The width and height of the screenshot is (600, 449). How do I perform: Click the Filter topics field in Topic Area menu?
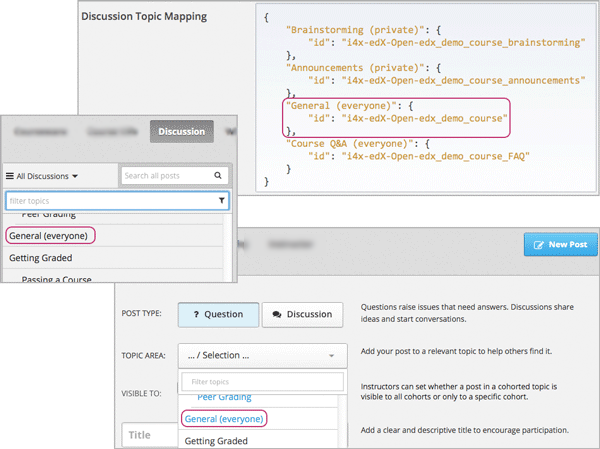pos(262,382)
